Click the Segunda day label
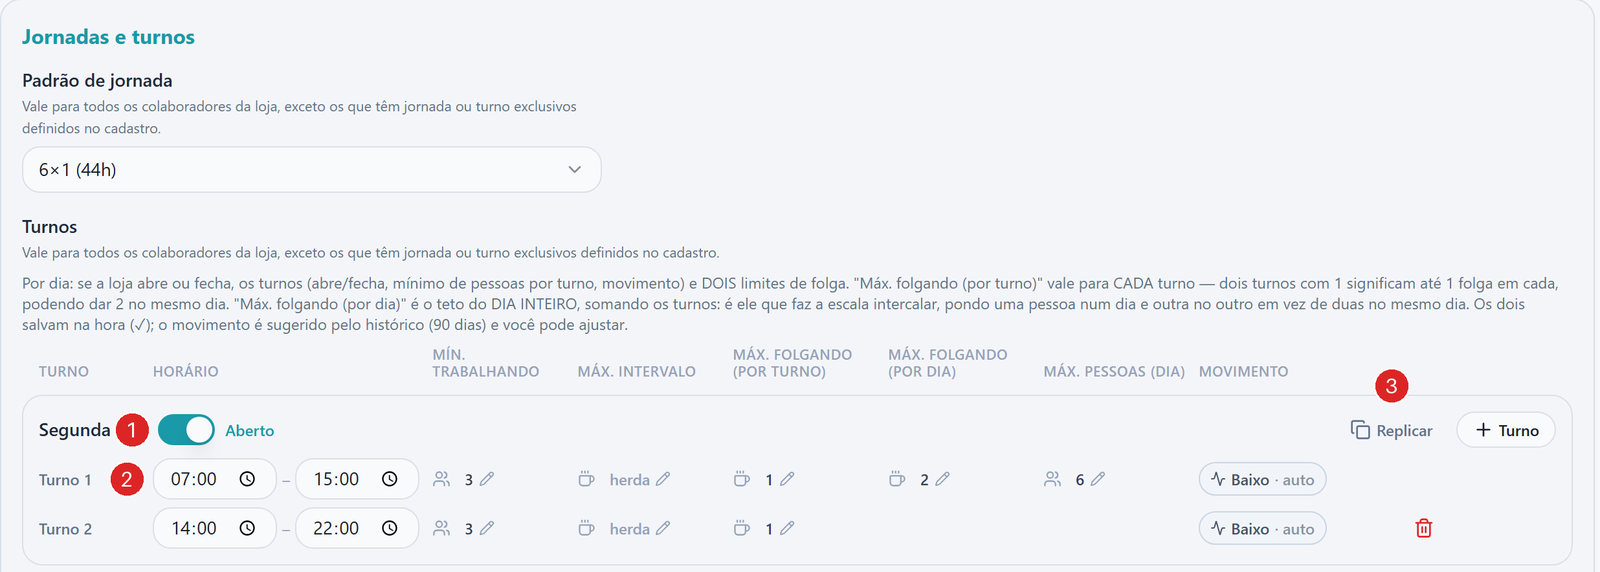Viewport: 1600px width, 572px height. click(75, 430)
